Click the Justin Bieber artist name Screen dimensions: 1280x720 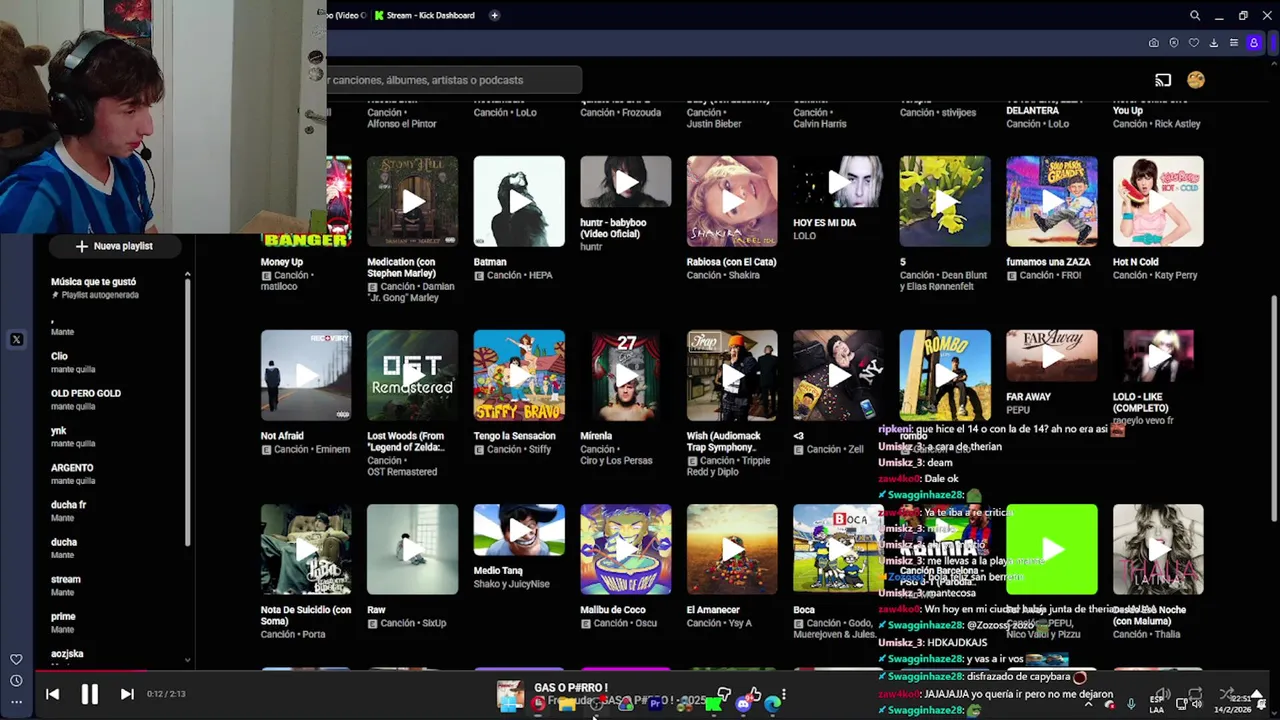(716, 124)
